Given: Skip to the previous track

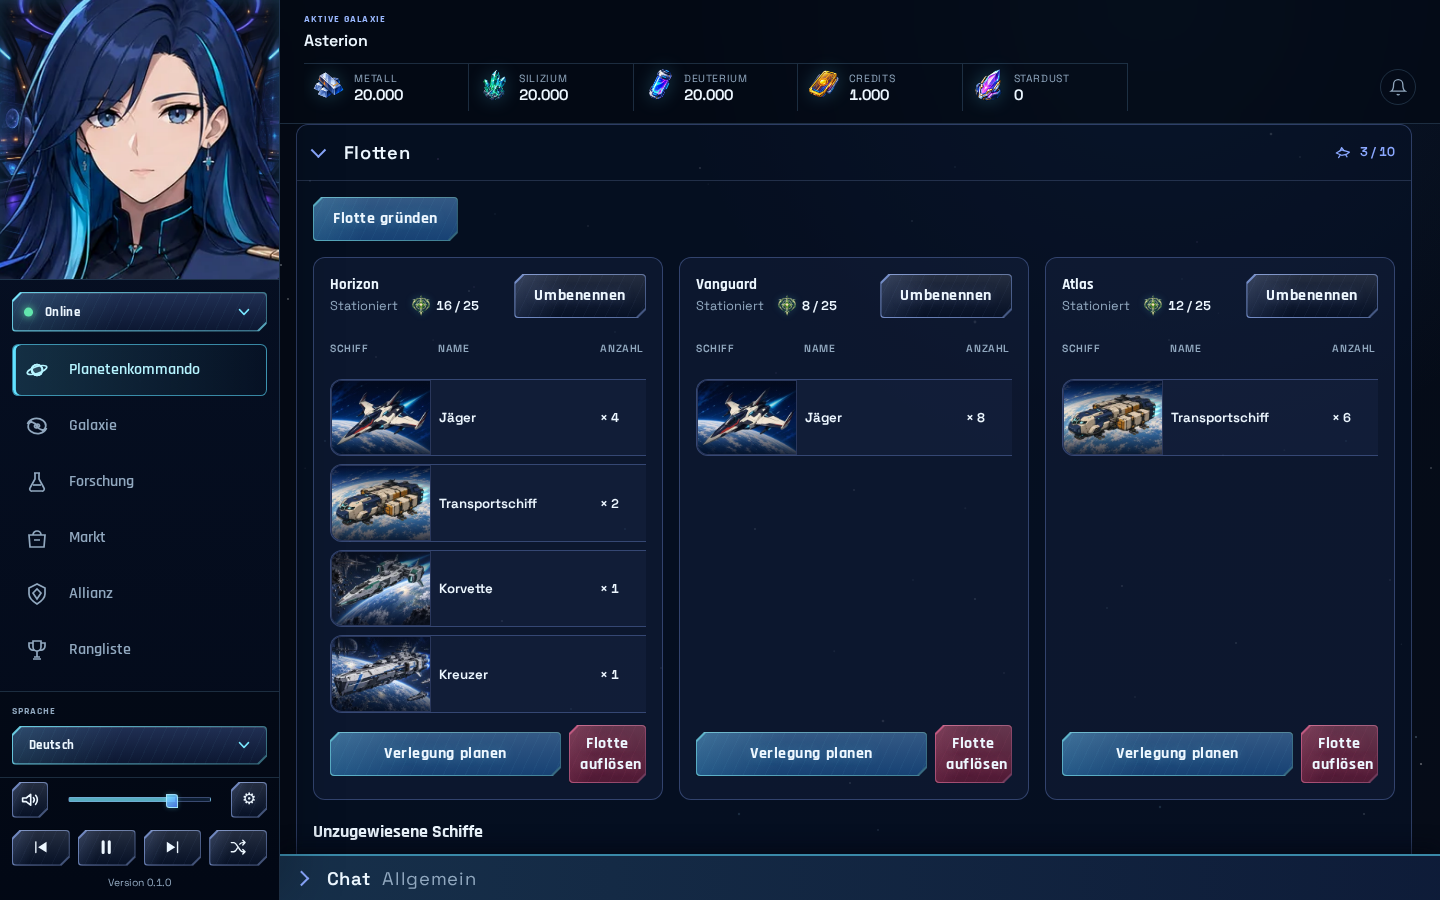Looking at the screenshot, I should [41, 847].
